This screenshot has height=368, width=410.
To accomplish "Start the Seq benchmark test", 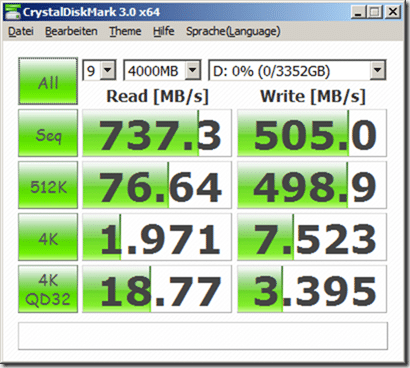I will [48, 133].
